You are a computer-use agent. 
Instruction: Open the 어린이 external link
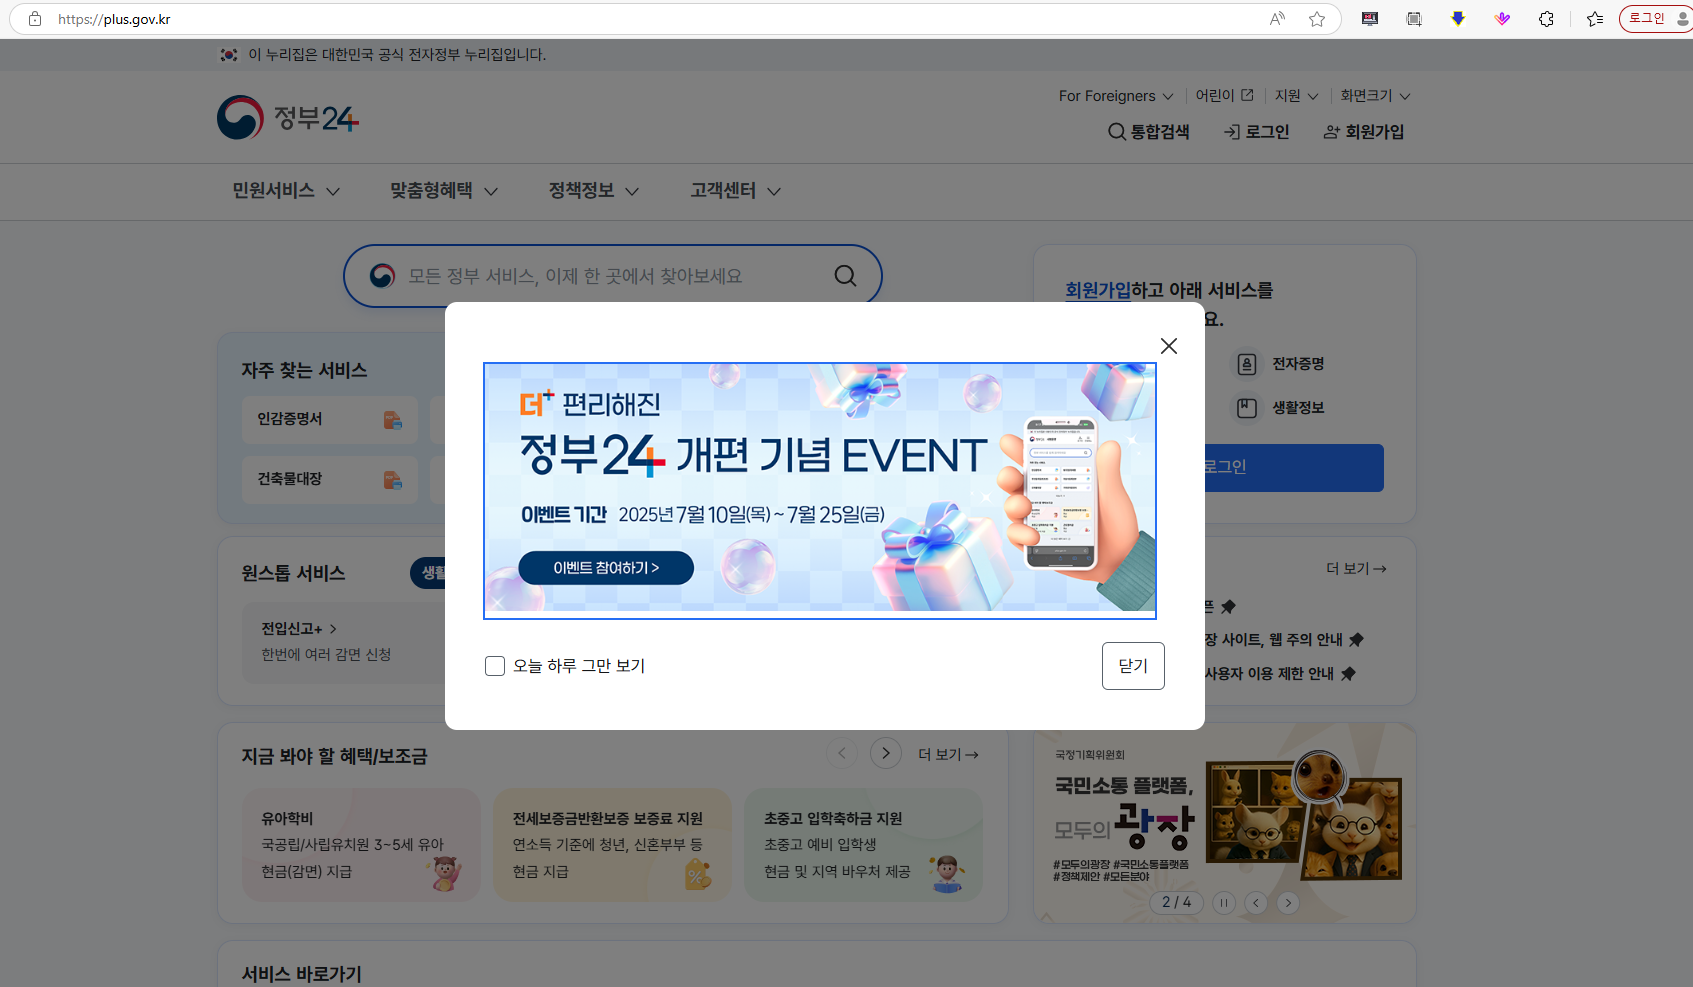click(x=1225, y=95)
